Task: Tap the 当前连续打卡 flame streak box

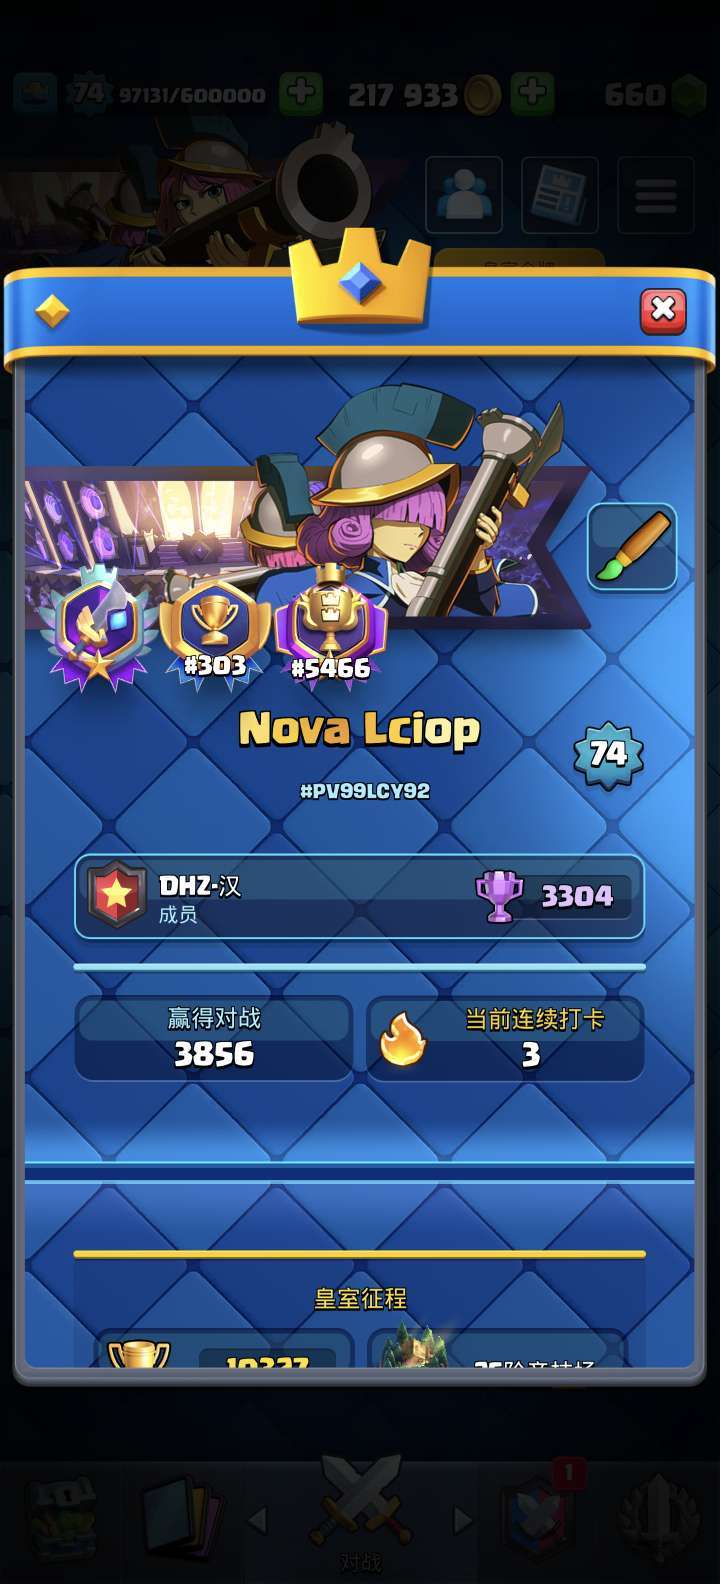Action: pos(505,1038)
